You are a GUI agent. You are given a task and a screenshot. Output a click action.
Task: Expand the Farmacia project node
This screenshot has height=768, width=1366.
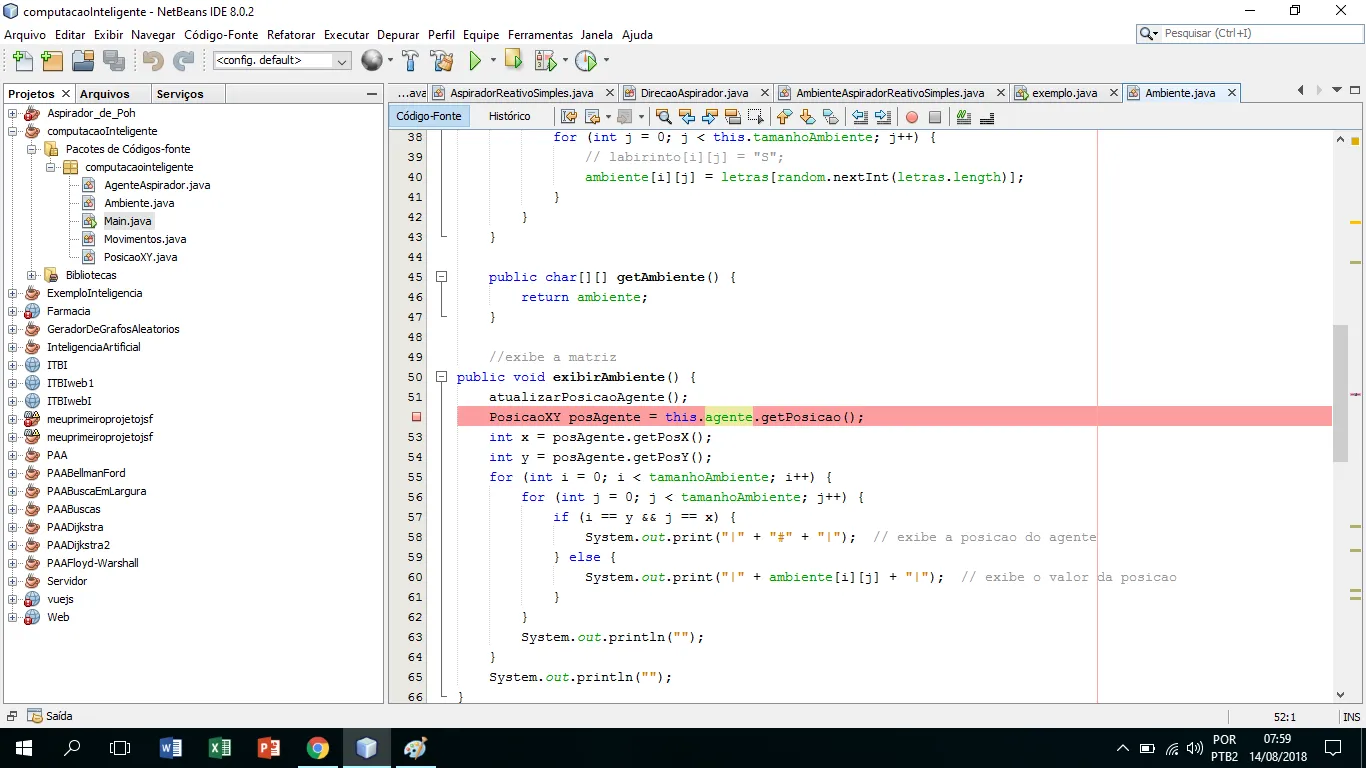click(x=13, y=311)
